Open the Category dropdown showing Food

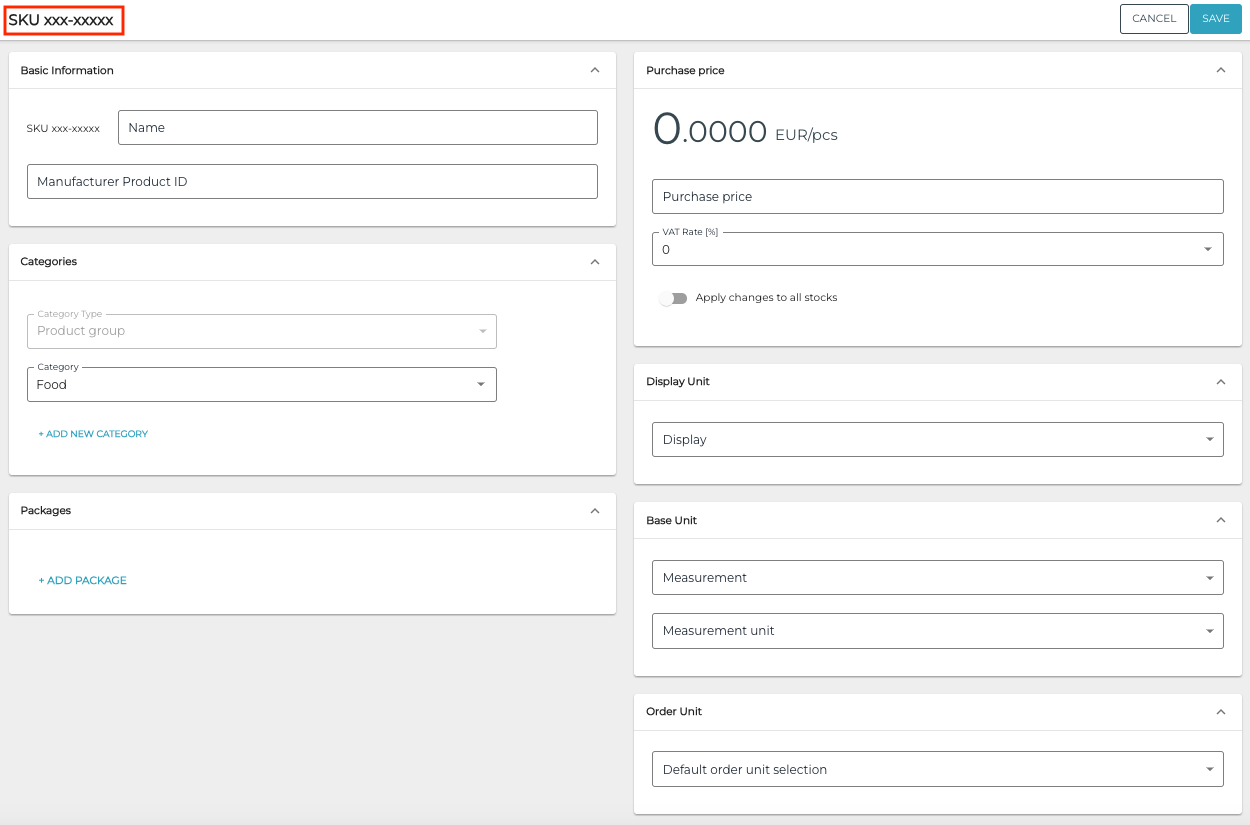pyautogui.click(x=261, y=385)
